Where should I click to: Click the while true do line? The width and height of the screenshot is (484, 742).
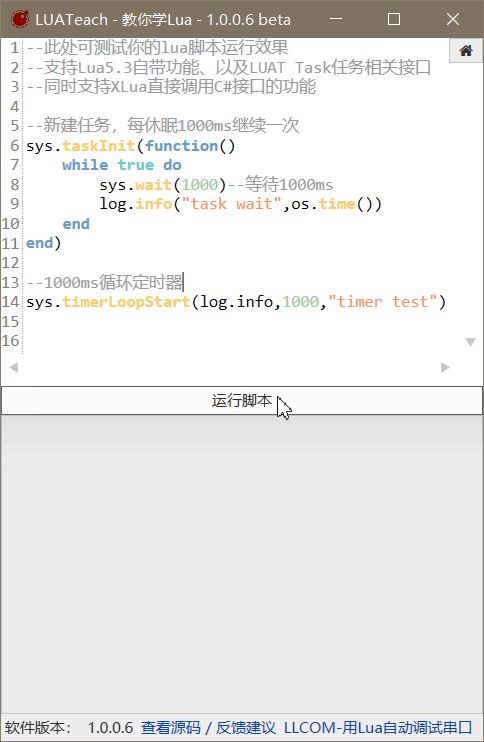(122, 165)
